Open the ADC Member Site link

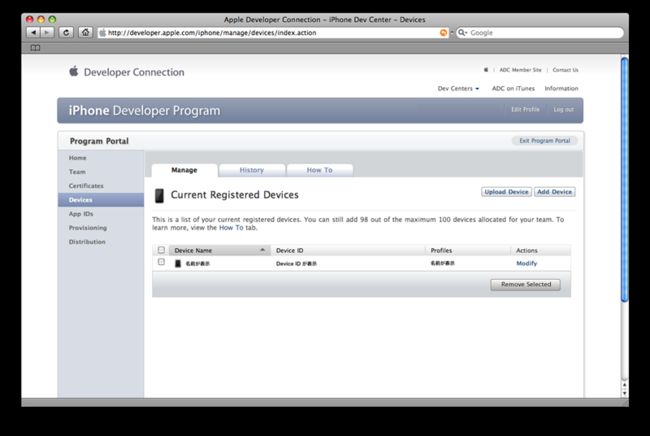coord(520,70)
